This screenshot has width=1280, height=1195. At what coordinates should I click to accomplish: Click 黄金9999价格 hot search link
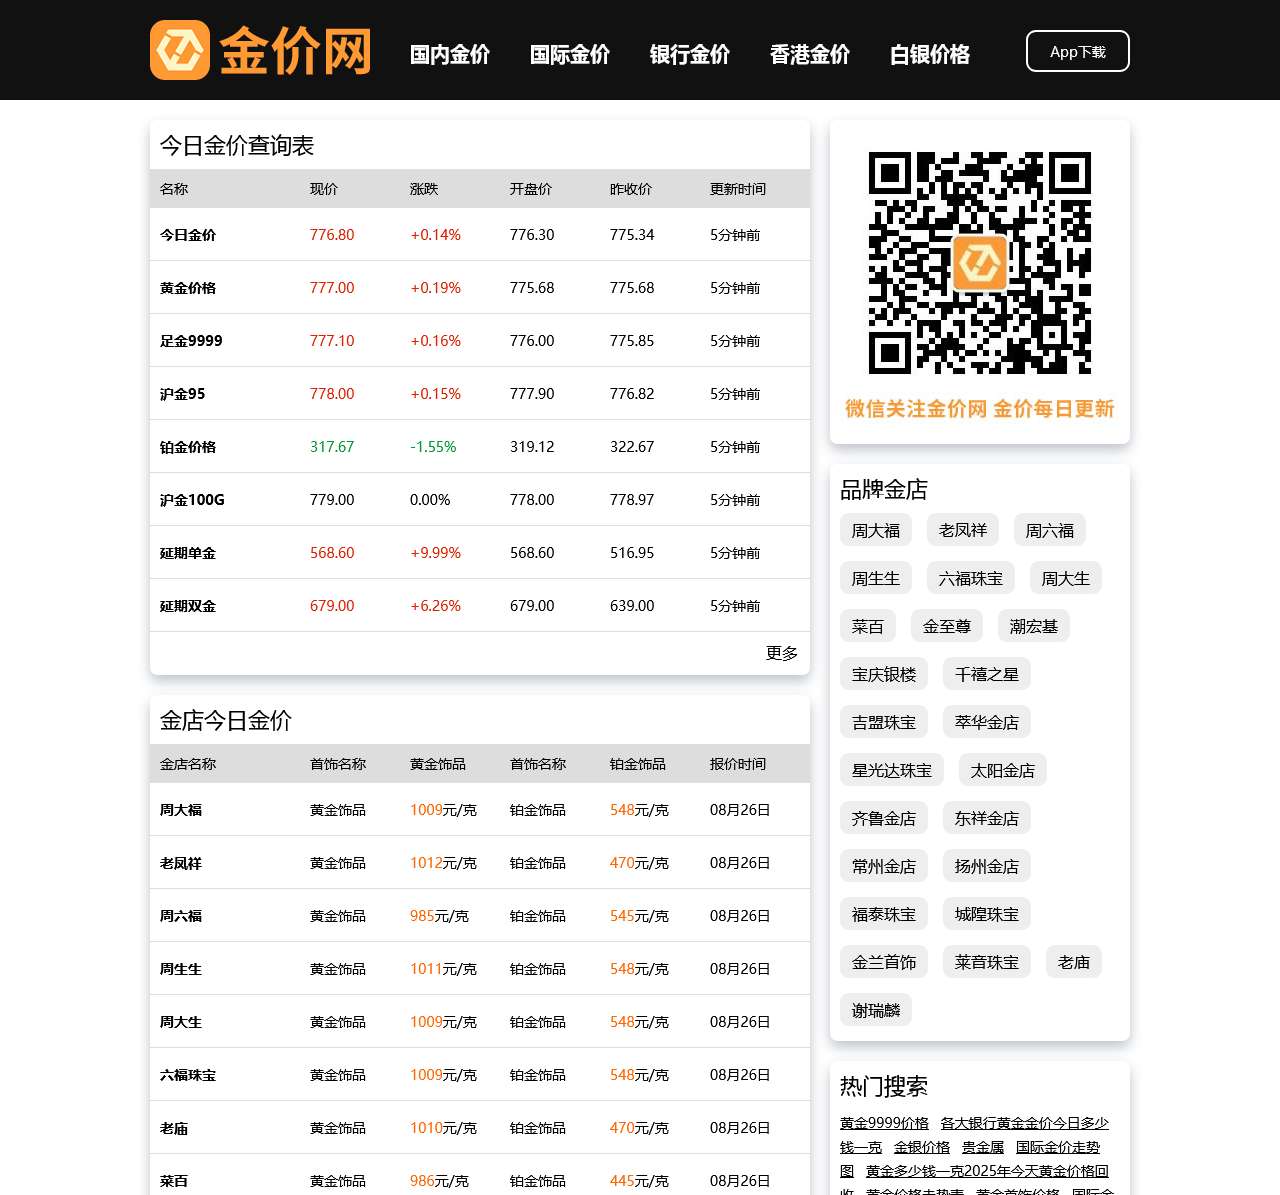[x=884, y=1123]
